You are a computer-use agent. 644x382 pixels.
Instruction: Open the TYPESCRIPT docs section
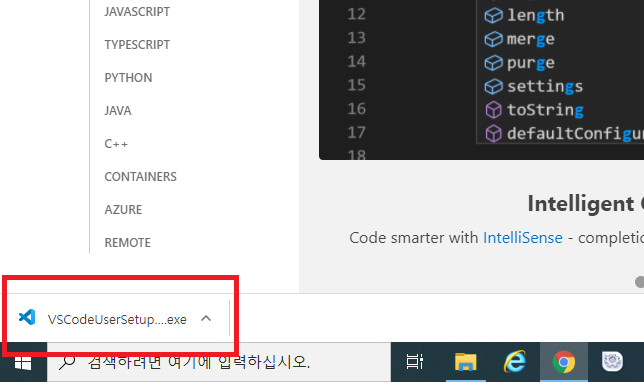coord(137,45)
